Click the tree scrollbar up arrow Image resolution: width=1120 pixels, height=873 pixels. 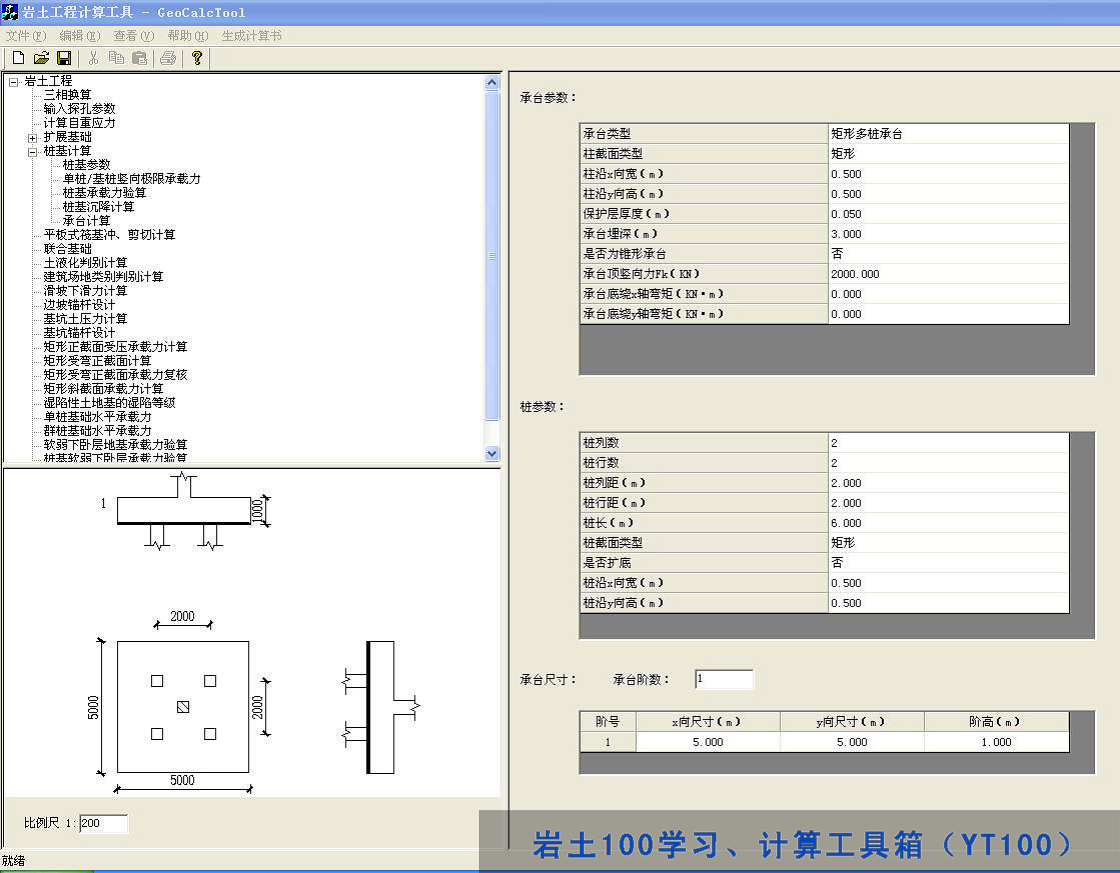(x=492, y=82)
